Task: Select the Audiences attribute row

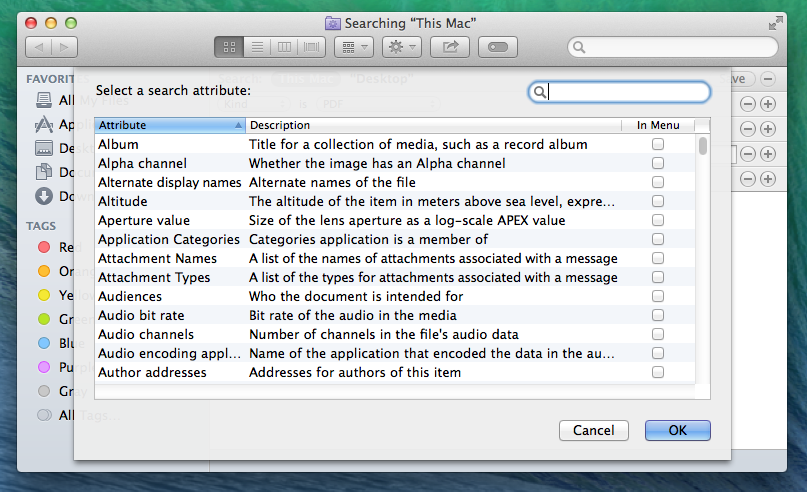Action: (395, 296)
